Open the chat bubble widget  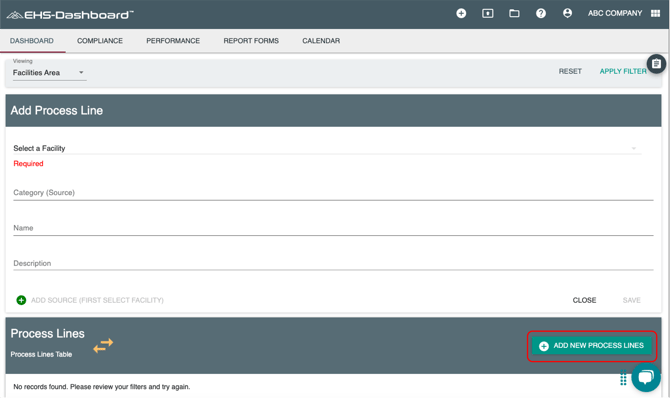(x=646, y=377)
